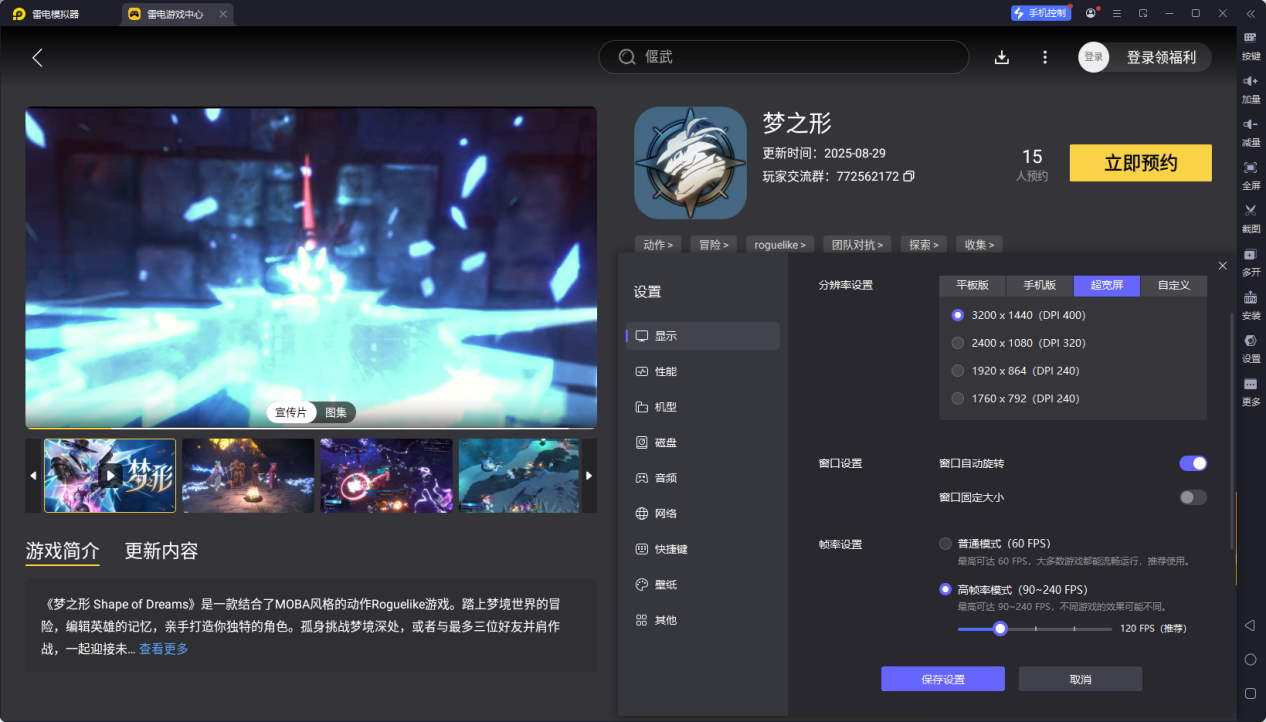The width and height of the screenshot is (1266, 722).
Task: Open 性能 settings section
Action: click(x=703, y=371)
